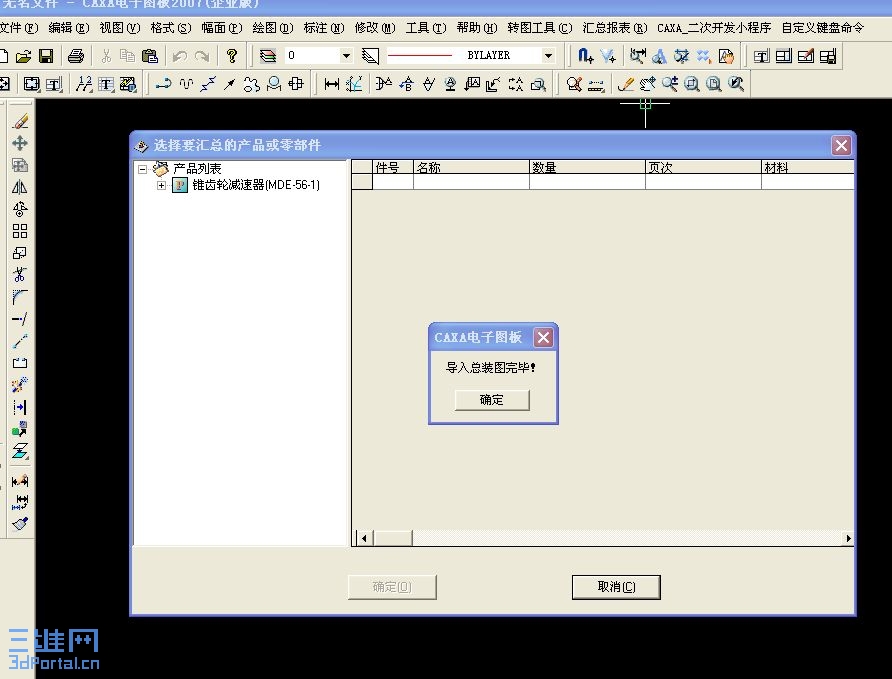The height and width of the screenshot is (679, 892).
Task: Collapse the 产品列表 root node
Action: (x=142, y=169)
